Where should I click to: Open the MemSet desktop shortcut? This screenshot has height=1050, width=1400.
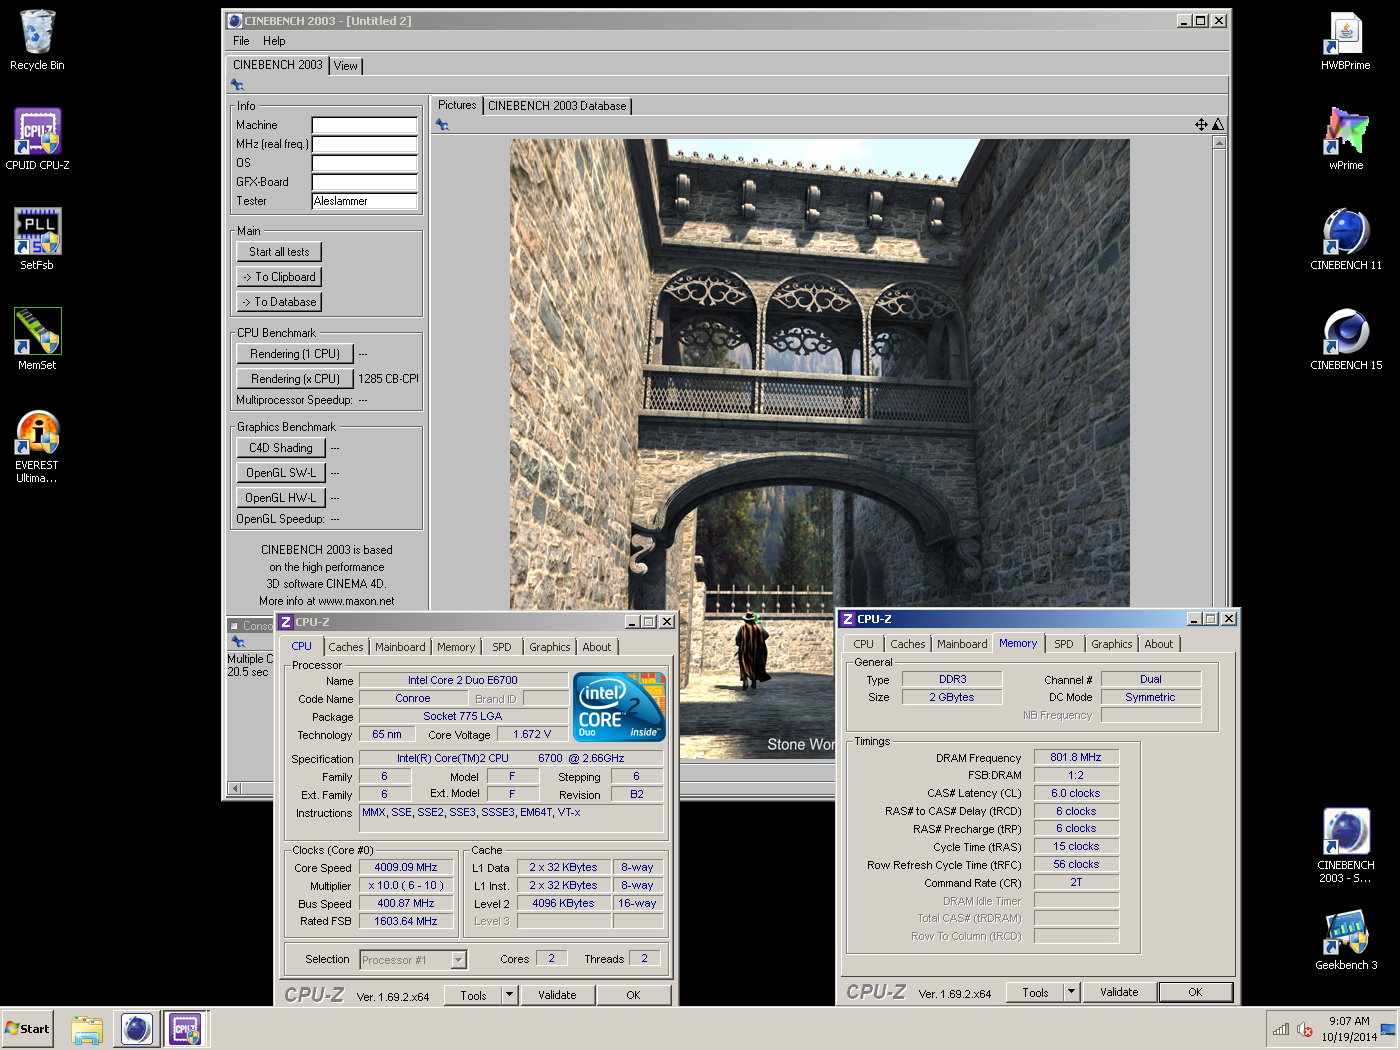tap(37, 340)
